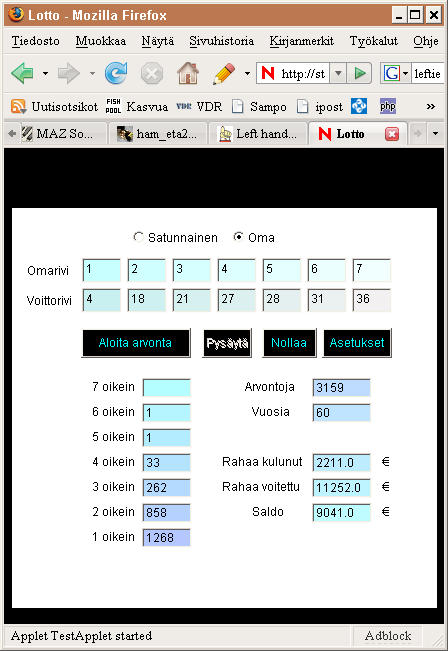Image resolution: width=448 pixels, height=651 pixels.
Task: Click the php bookmark icon
Action: point(388,106)
